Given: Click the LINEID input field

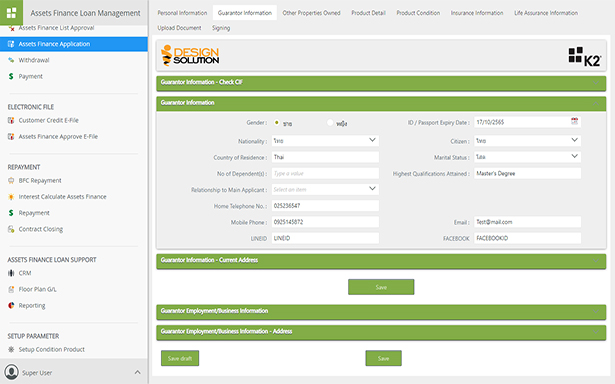Looking at the screenshot, I should pyautogui.click(x=325, y=238).
